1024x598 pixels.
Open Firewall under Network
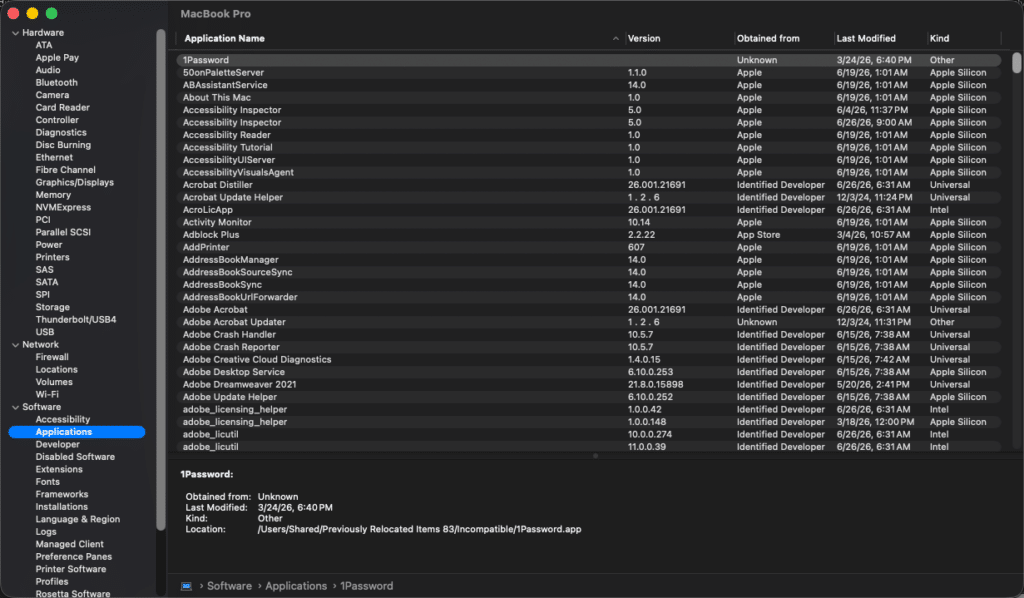[52, 357]
